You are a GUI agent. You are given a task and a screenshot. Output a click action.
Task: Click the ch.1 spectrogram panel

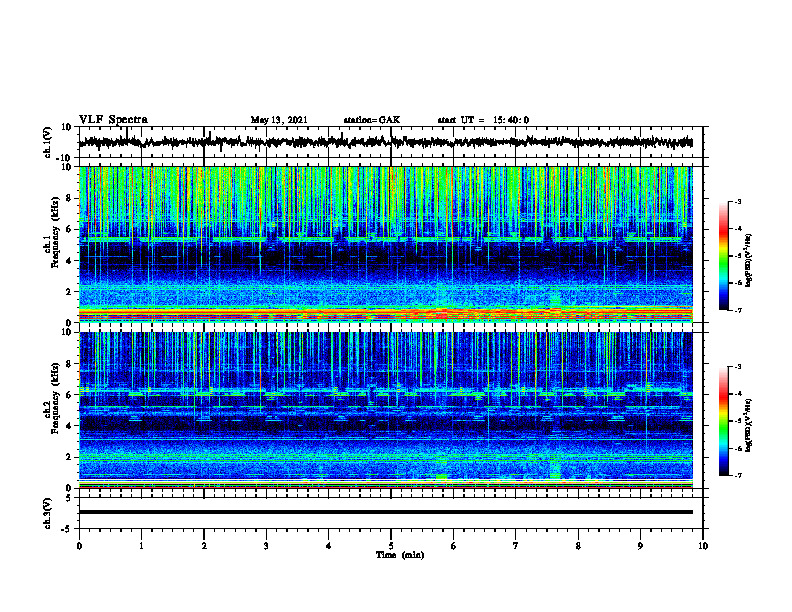386,244
